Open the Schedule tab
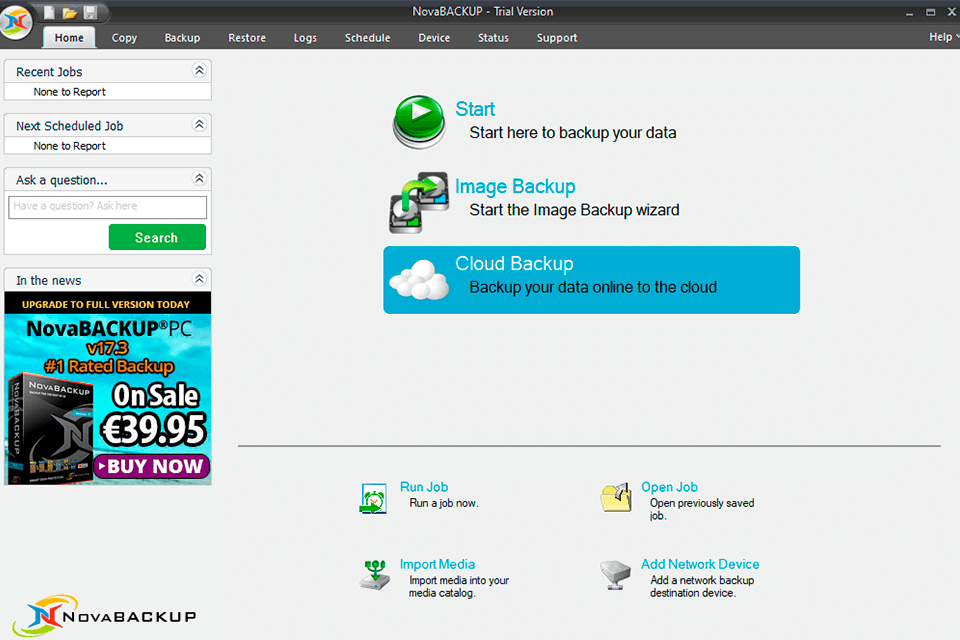The width and height of the screenshot is (960, 640). click(x=367, y=37)
